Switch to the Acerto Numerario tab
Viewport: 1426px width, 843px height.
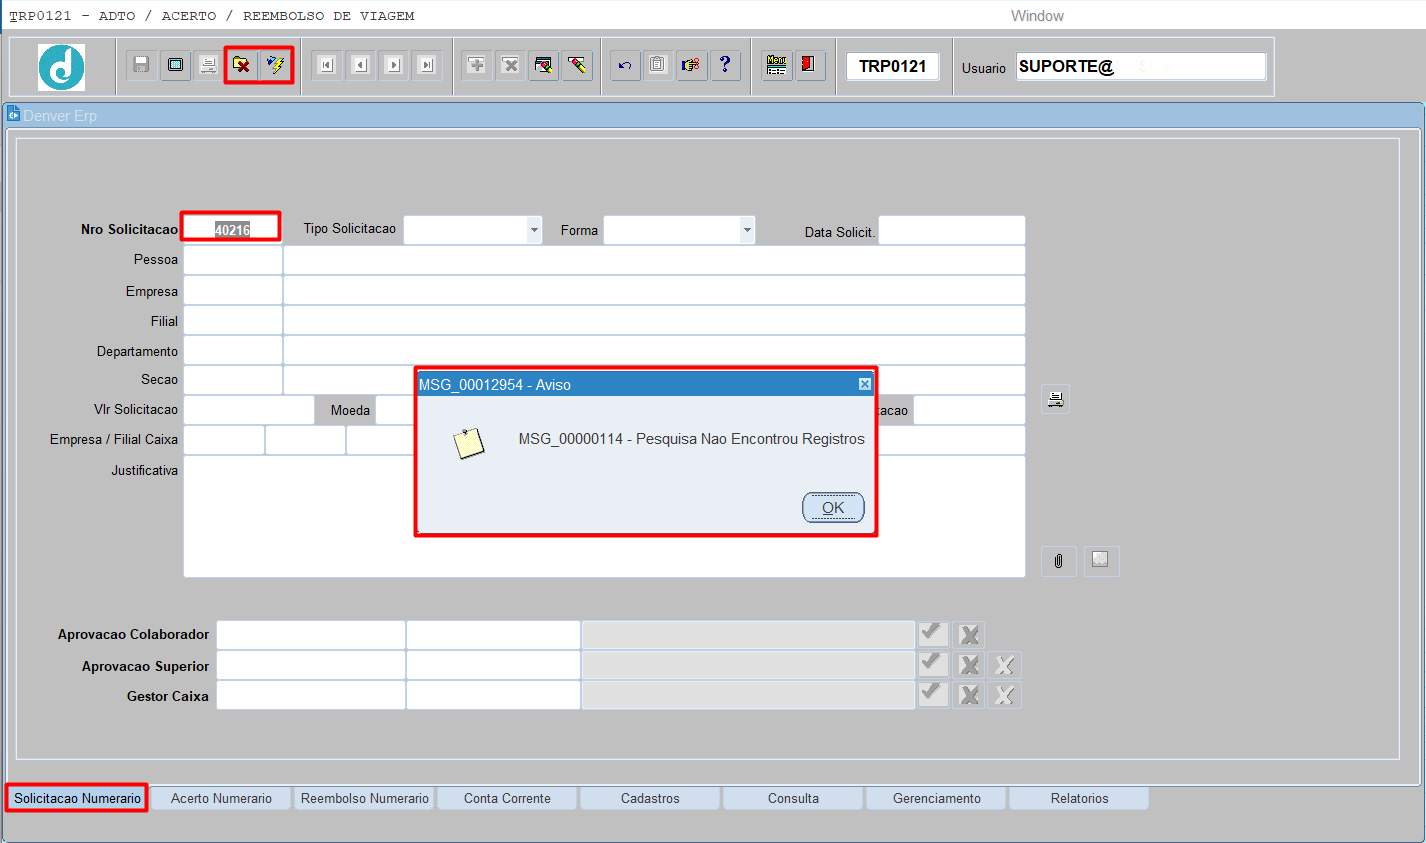221,798
